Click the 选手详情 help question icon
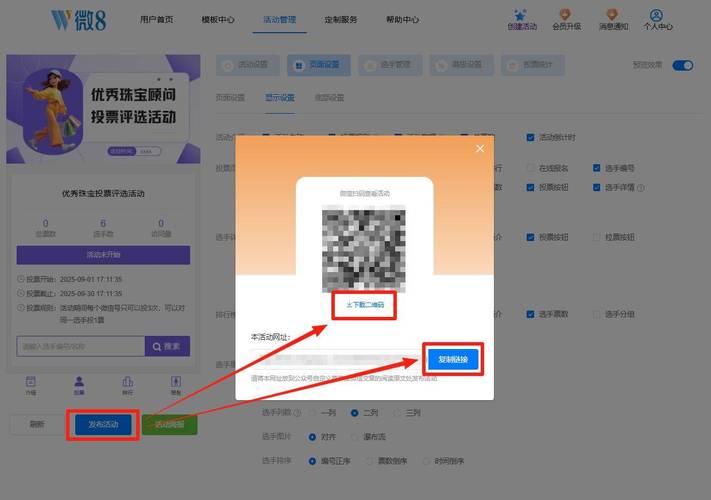This screenshot has width=711, height=500. coord(641,188)
